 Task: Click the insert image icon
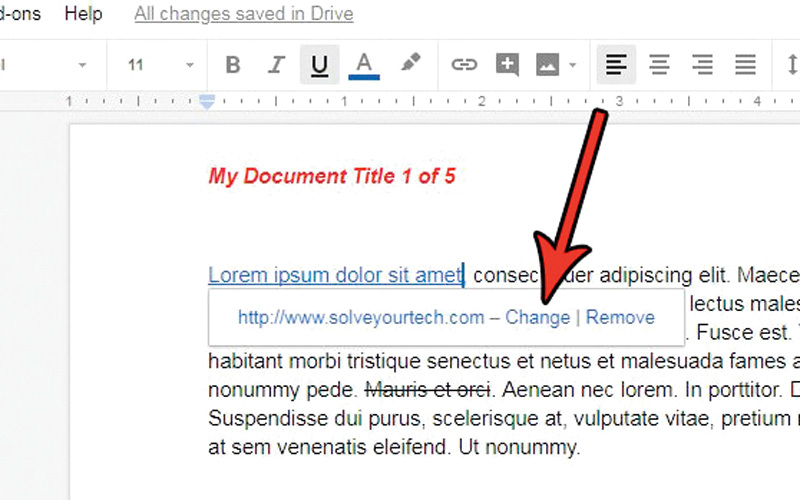(547, 65)
